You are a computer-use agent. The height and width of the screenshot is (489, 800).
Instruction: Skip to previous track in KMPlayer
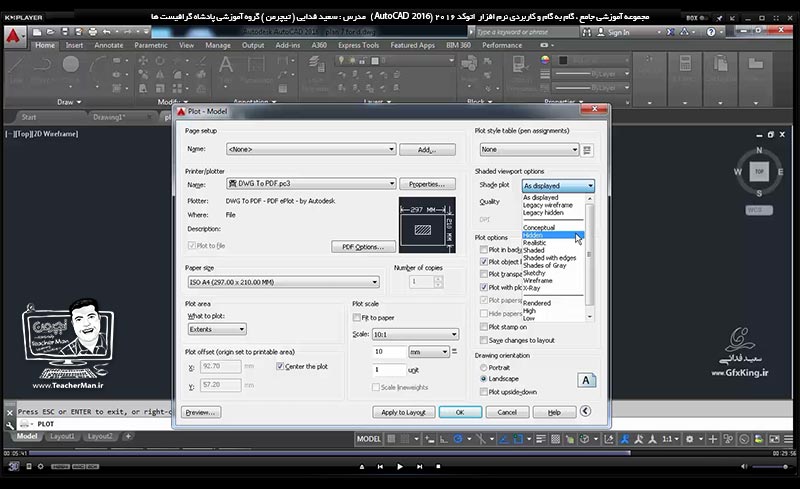tap(380, 466)
